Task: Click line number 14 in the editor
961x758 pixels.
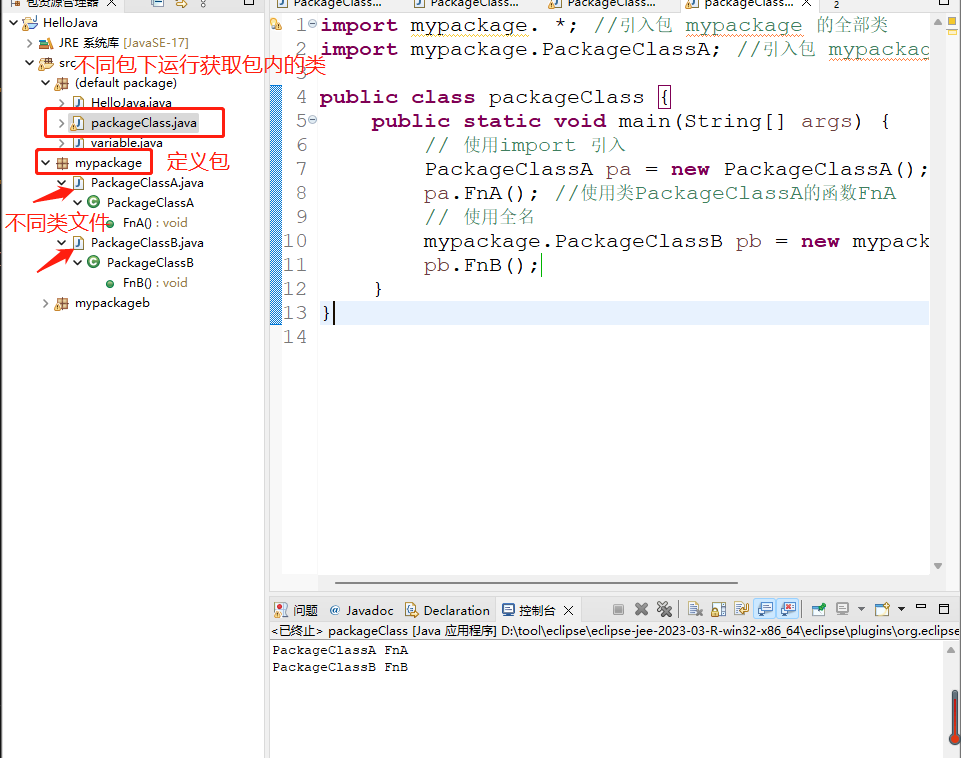Action: click(x=295, y=337)
